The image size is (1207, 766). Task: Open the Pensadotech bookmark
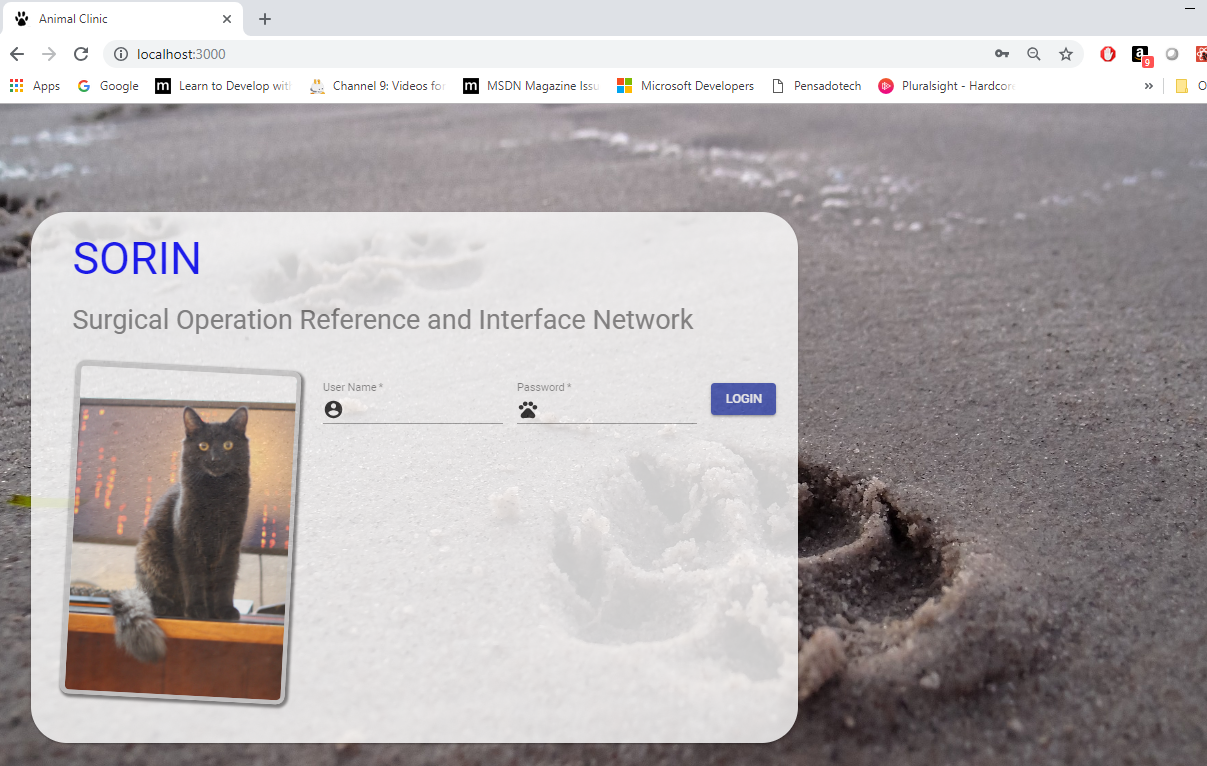coord(817,86)
